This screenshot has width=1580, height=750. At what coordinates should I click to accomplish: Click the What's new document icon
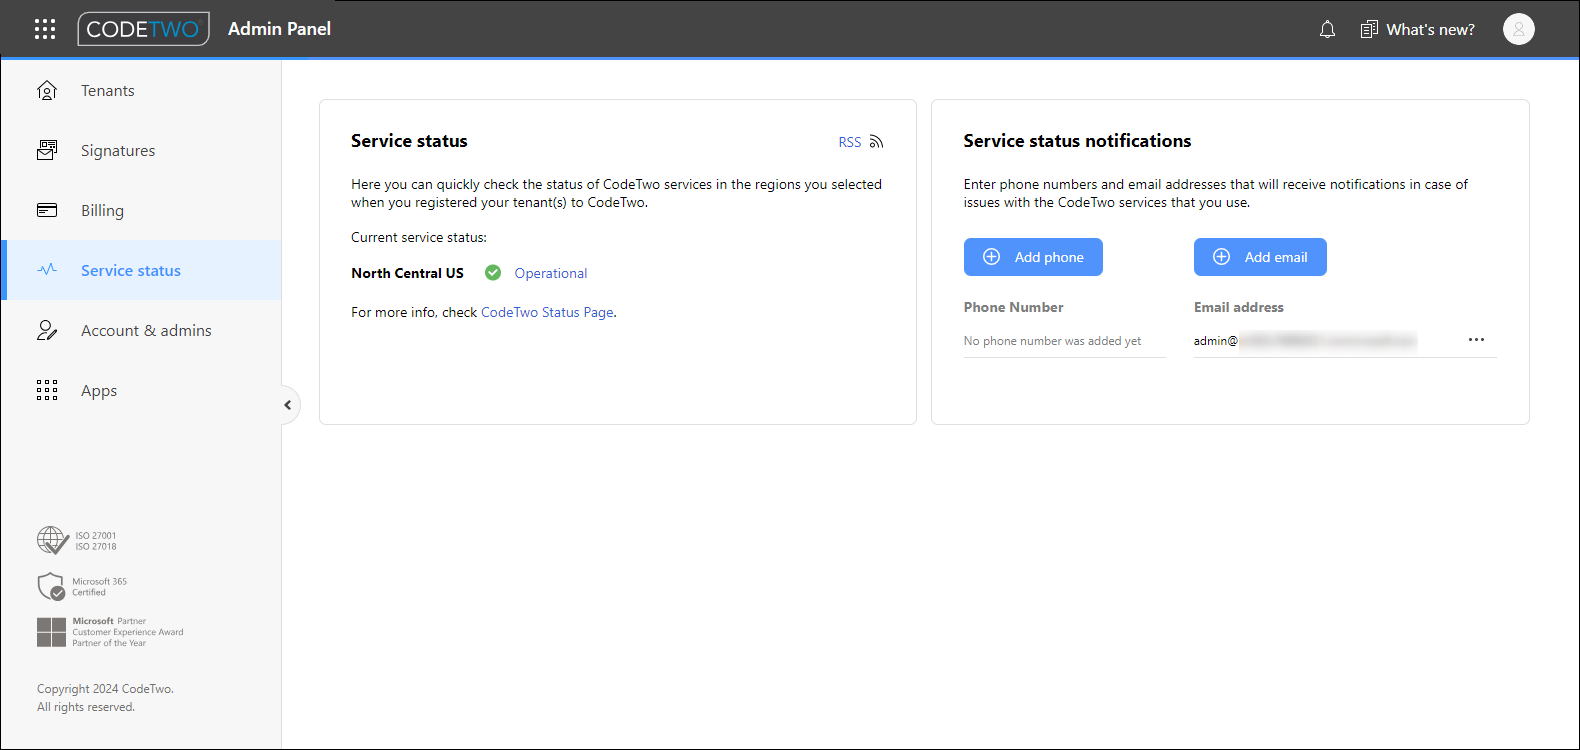point(1369,29)
